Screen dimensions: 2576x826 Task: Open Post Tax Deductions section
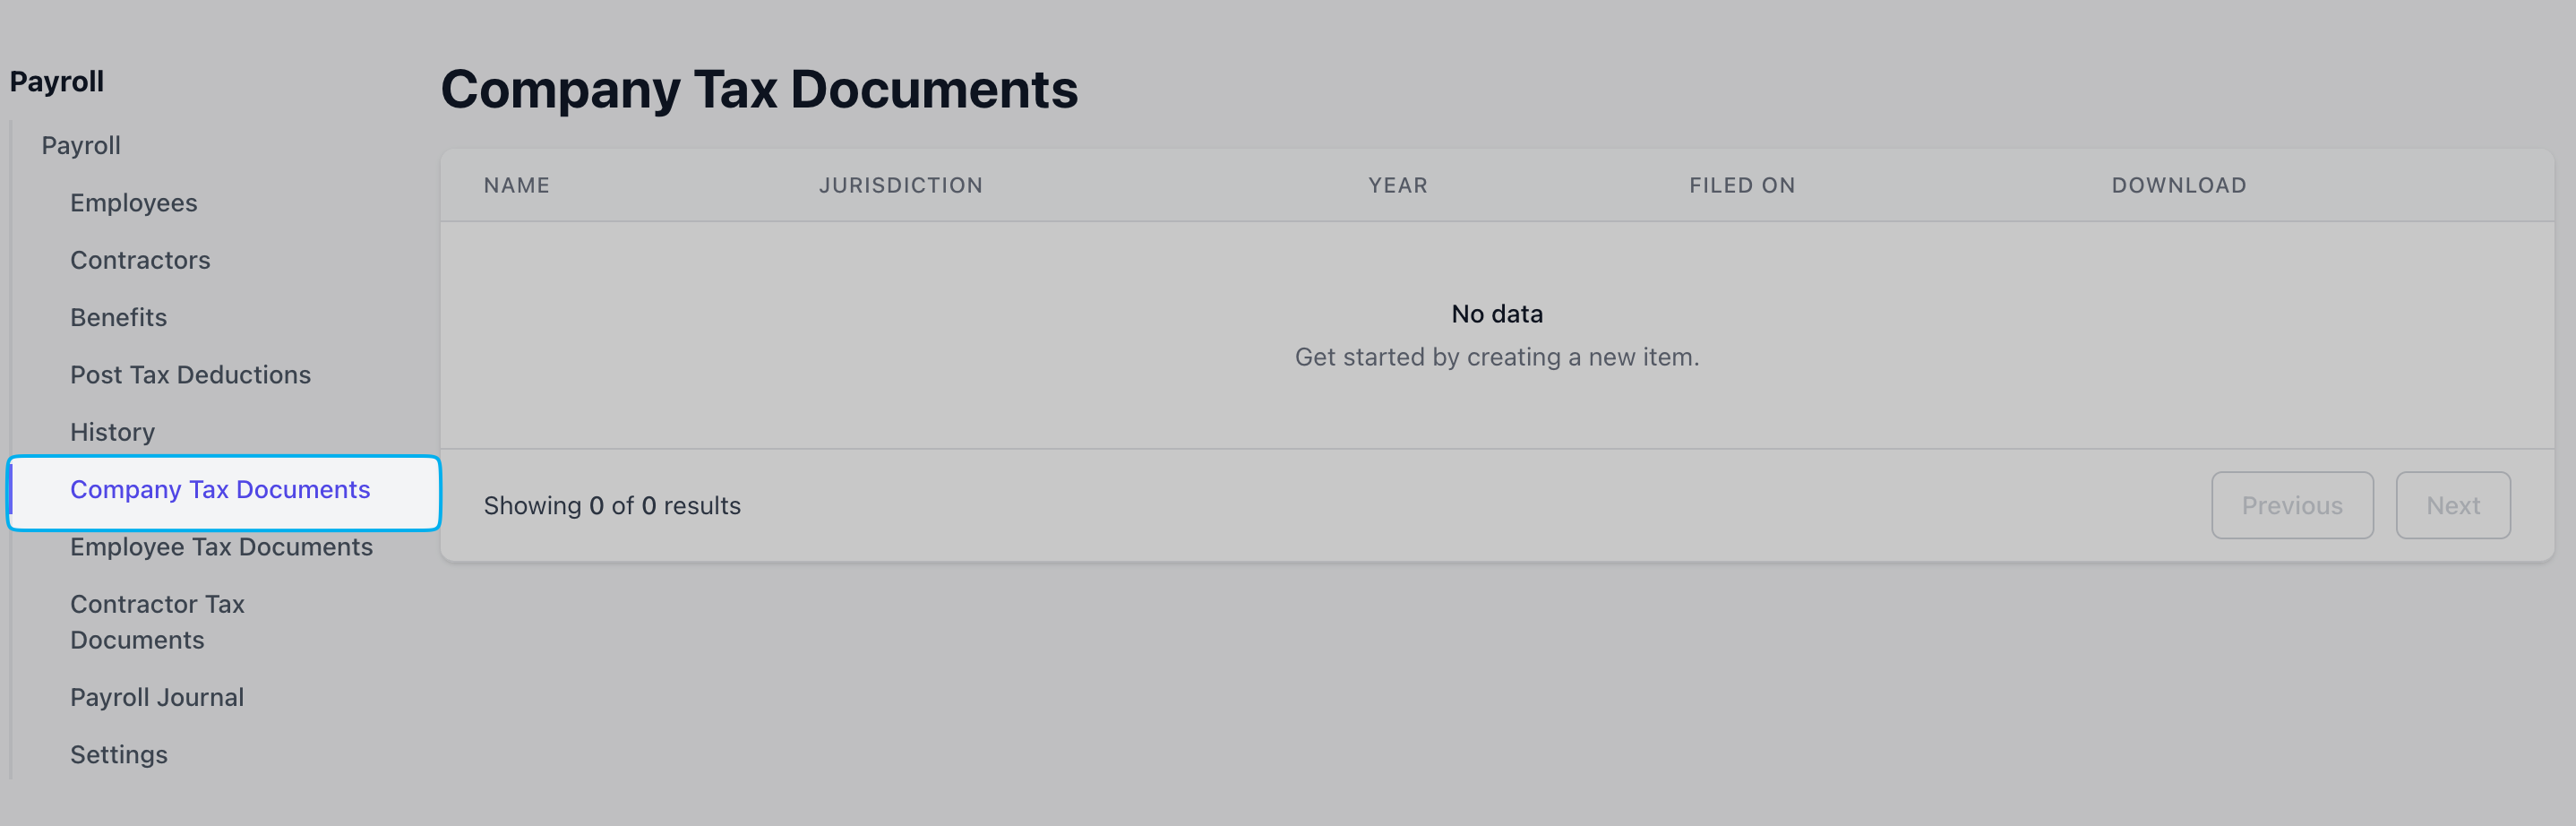[x=190, y=375]
